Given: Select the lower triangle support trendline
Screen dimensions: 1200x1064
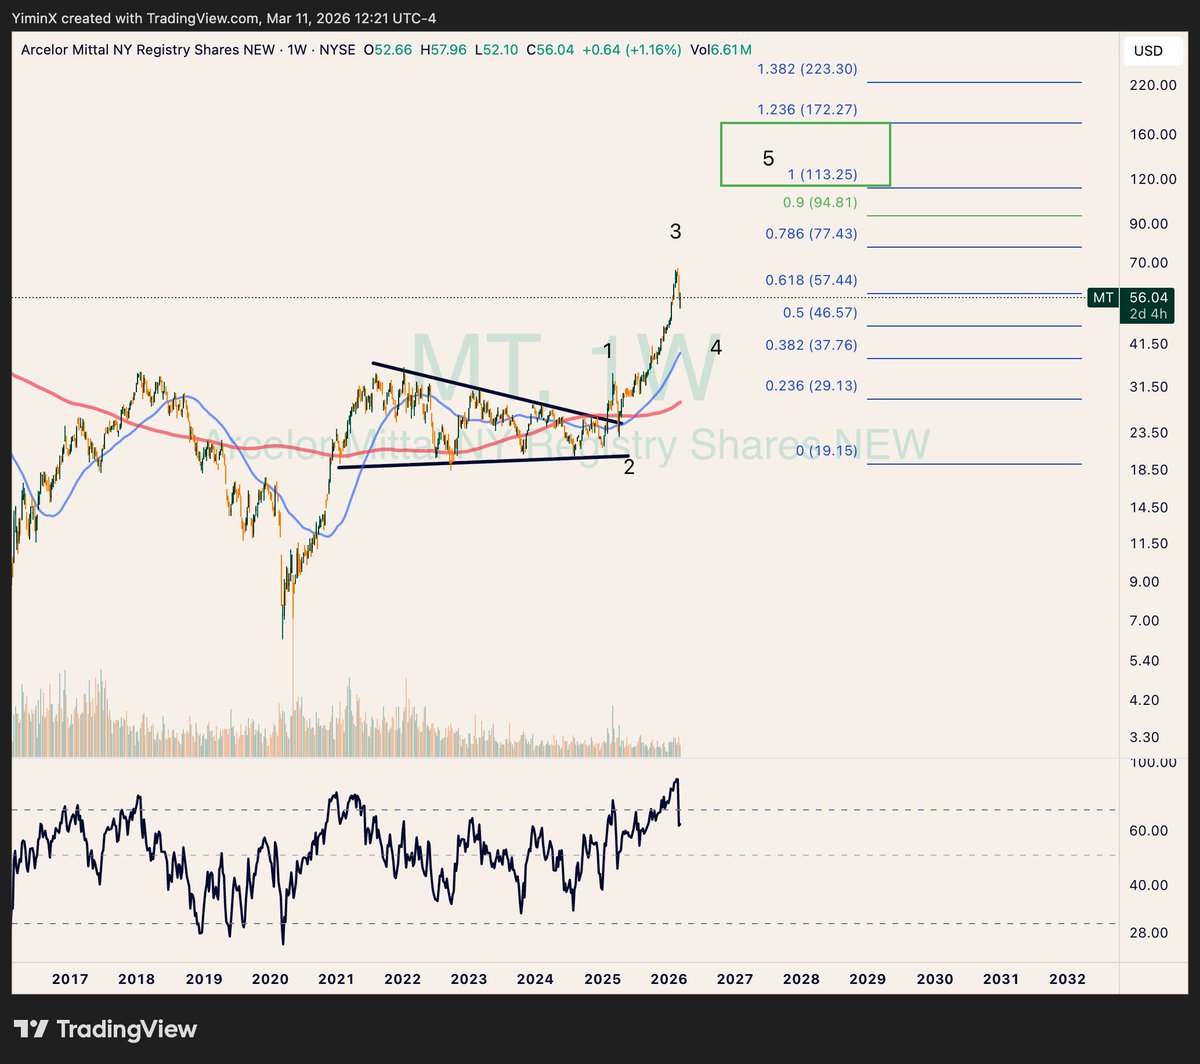Looking at the screenshot, I should pos(483,462).
